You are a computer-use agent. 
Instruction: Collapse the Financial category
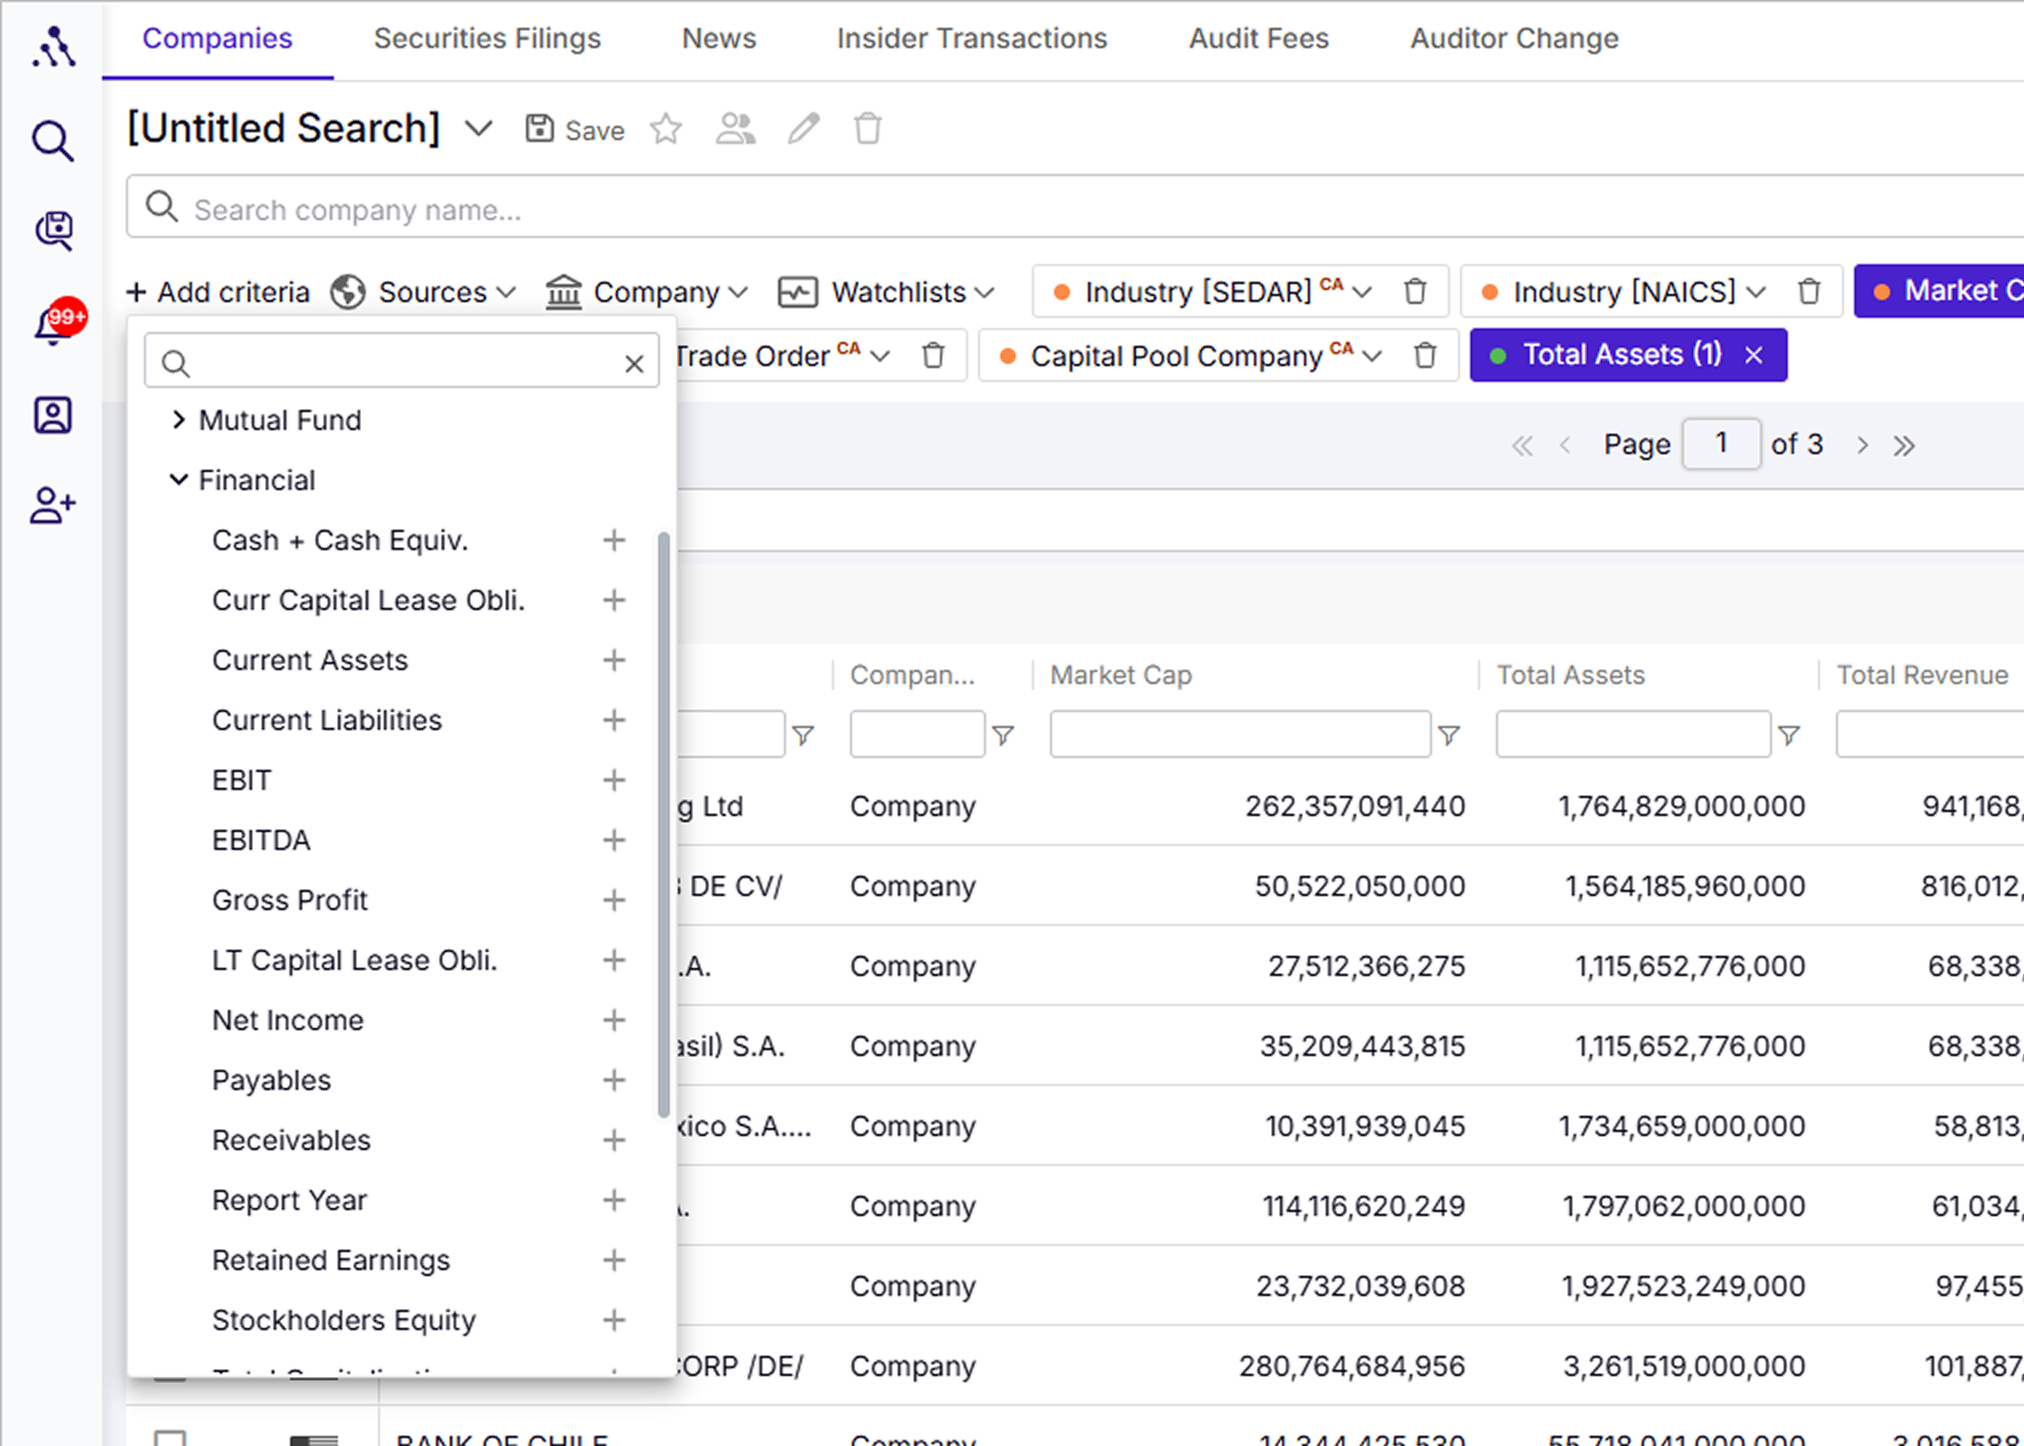179,480
